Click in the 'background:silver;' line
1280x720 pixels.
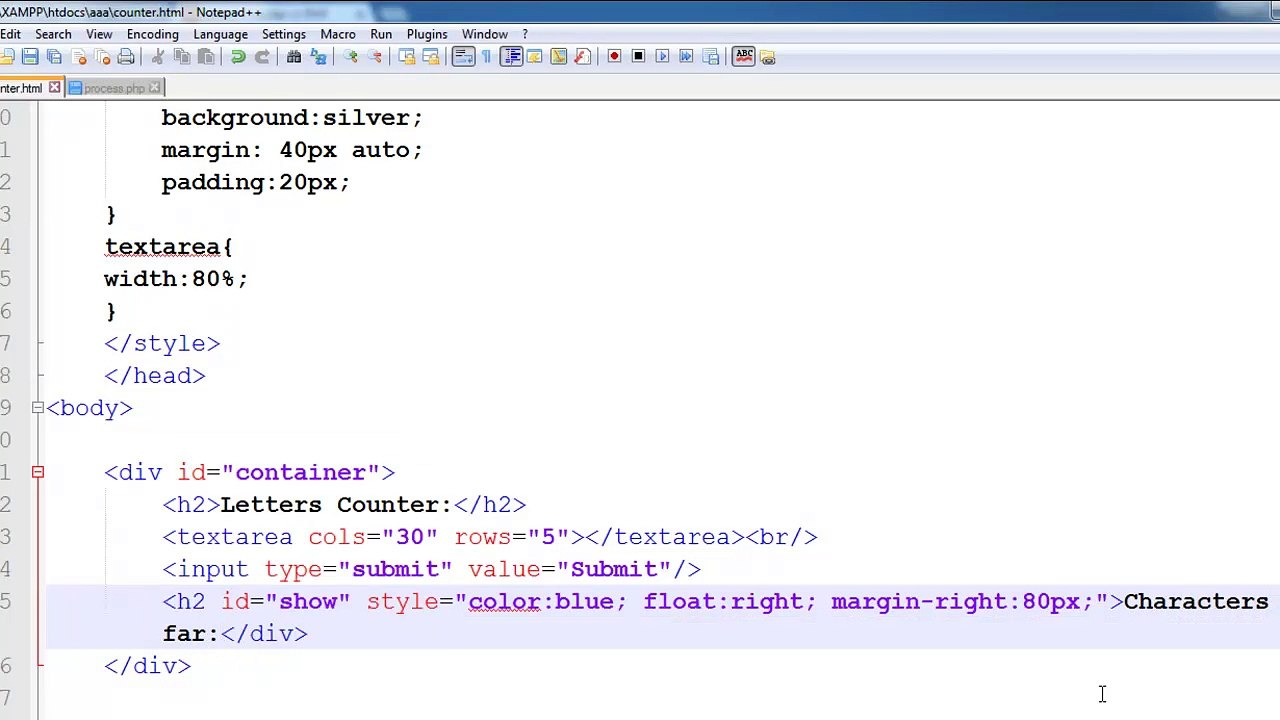292,118
